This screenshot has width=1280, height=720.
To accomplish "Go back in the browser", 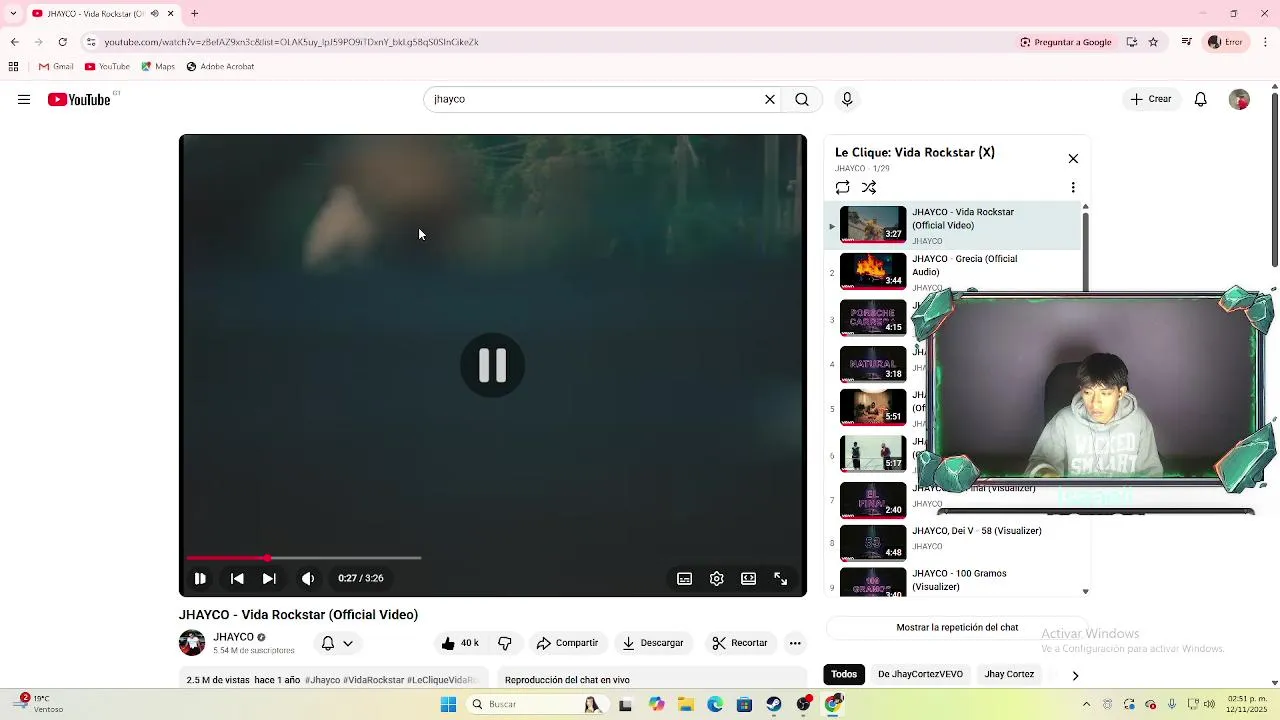I will pos(14,42).
